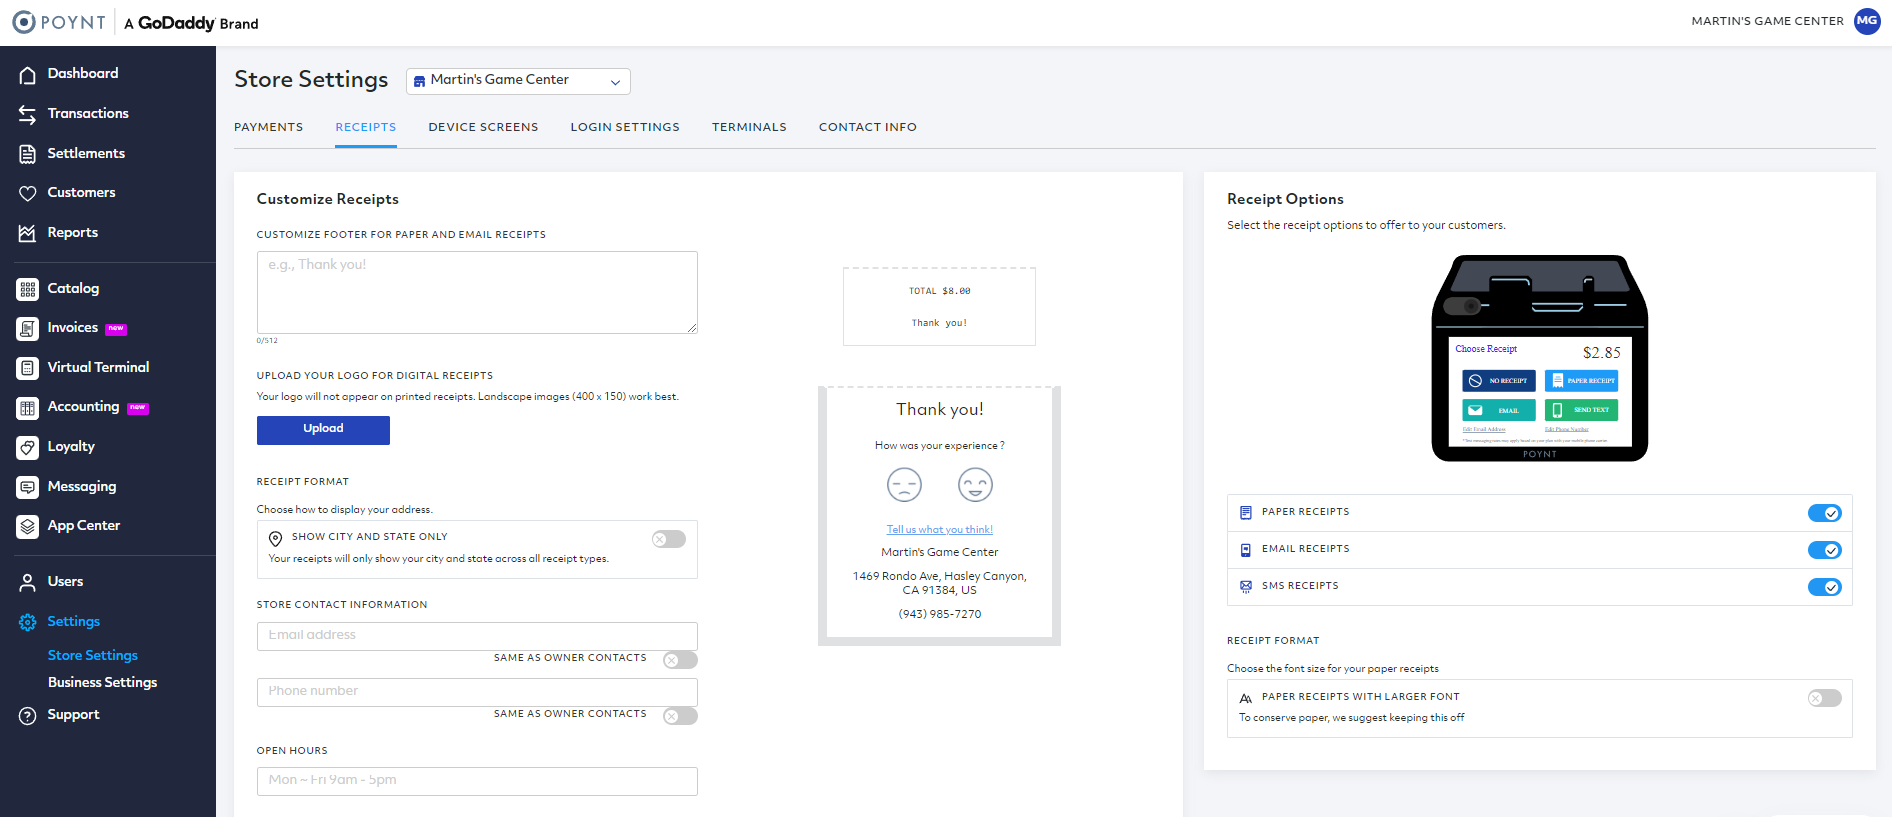Disable SMS Receipts toggle

click(x=1825, y=587)
